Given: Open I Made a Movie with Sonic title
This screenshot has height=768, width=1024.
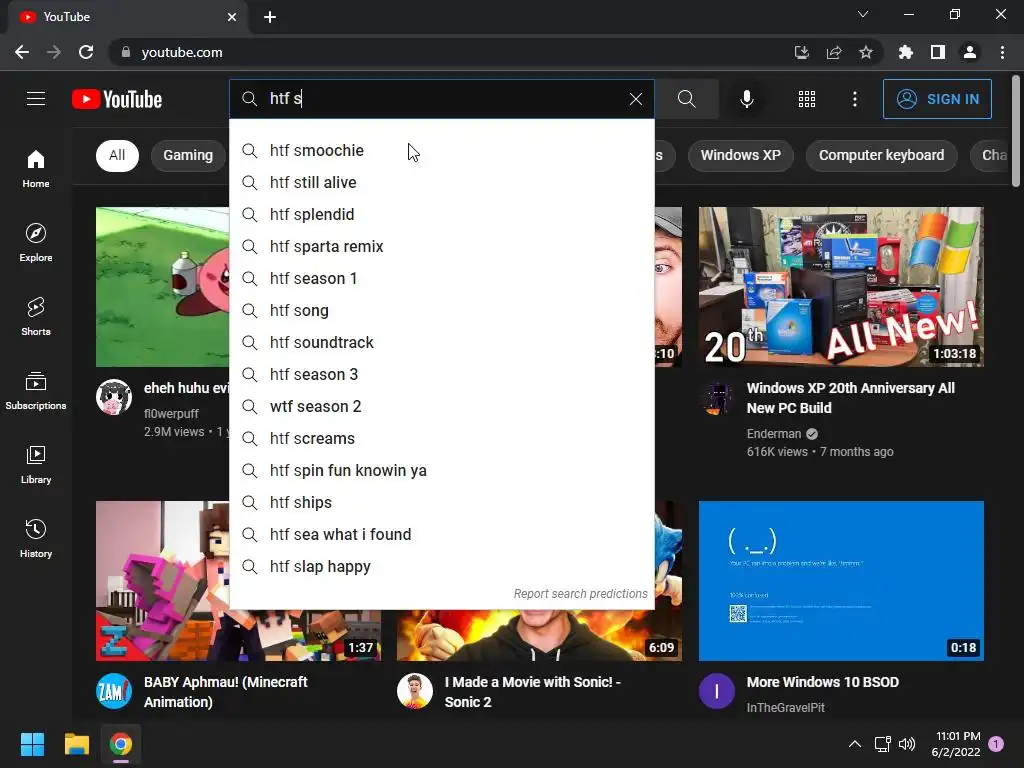Looking at the screenshot, I should (x=533, y=692).
